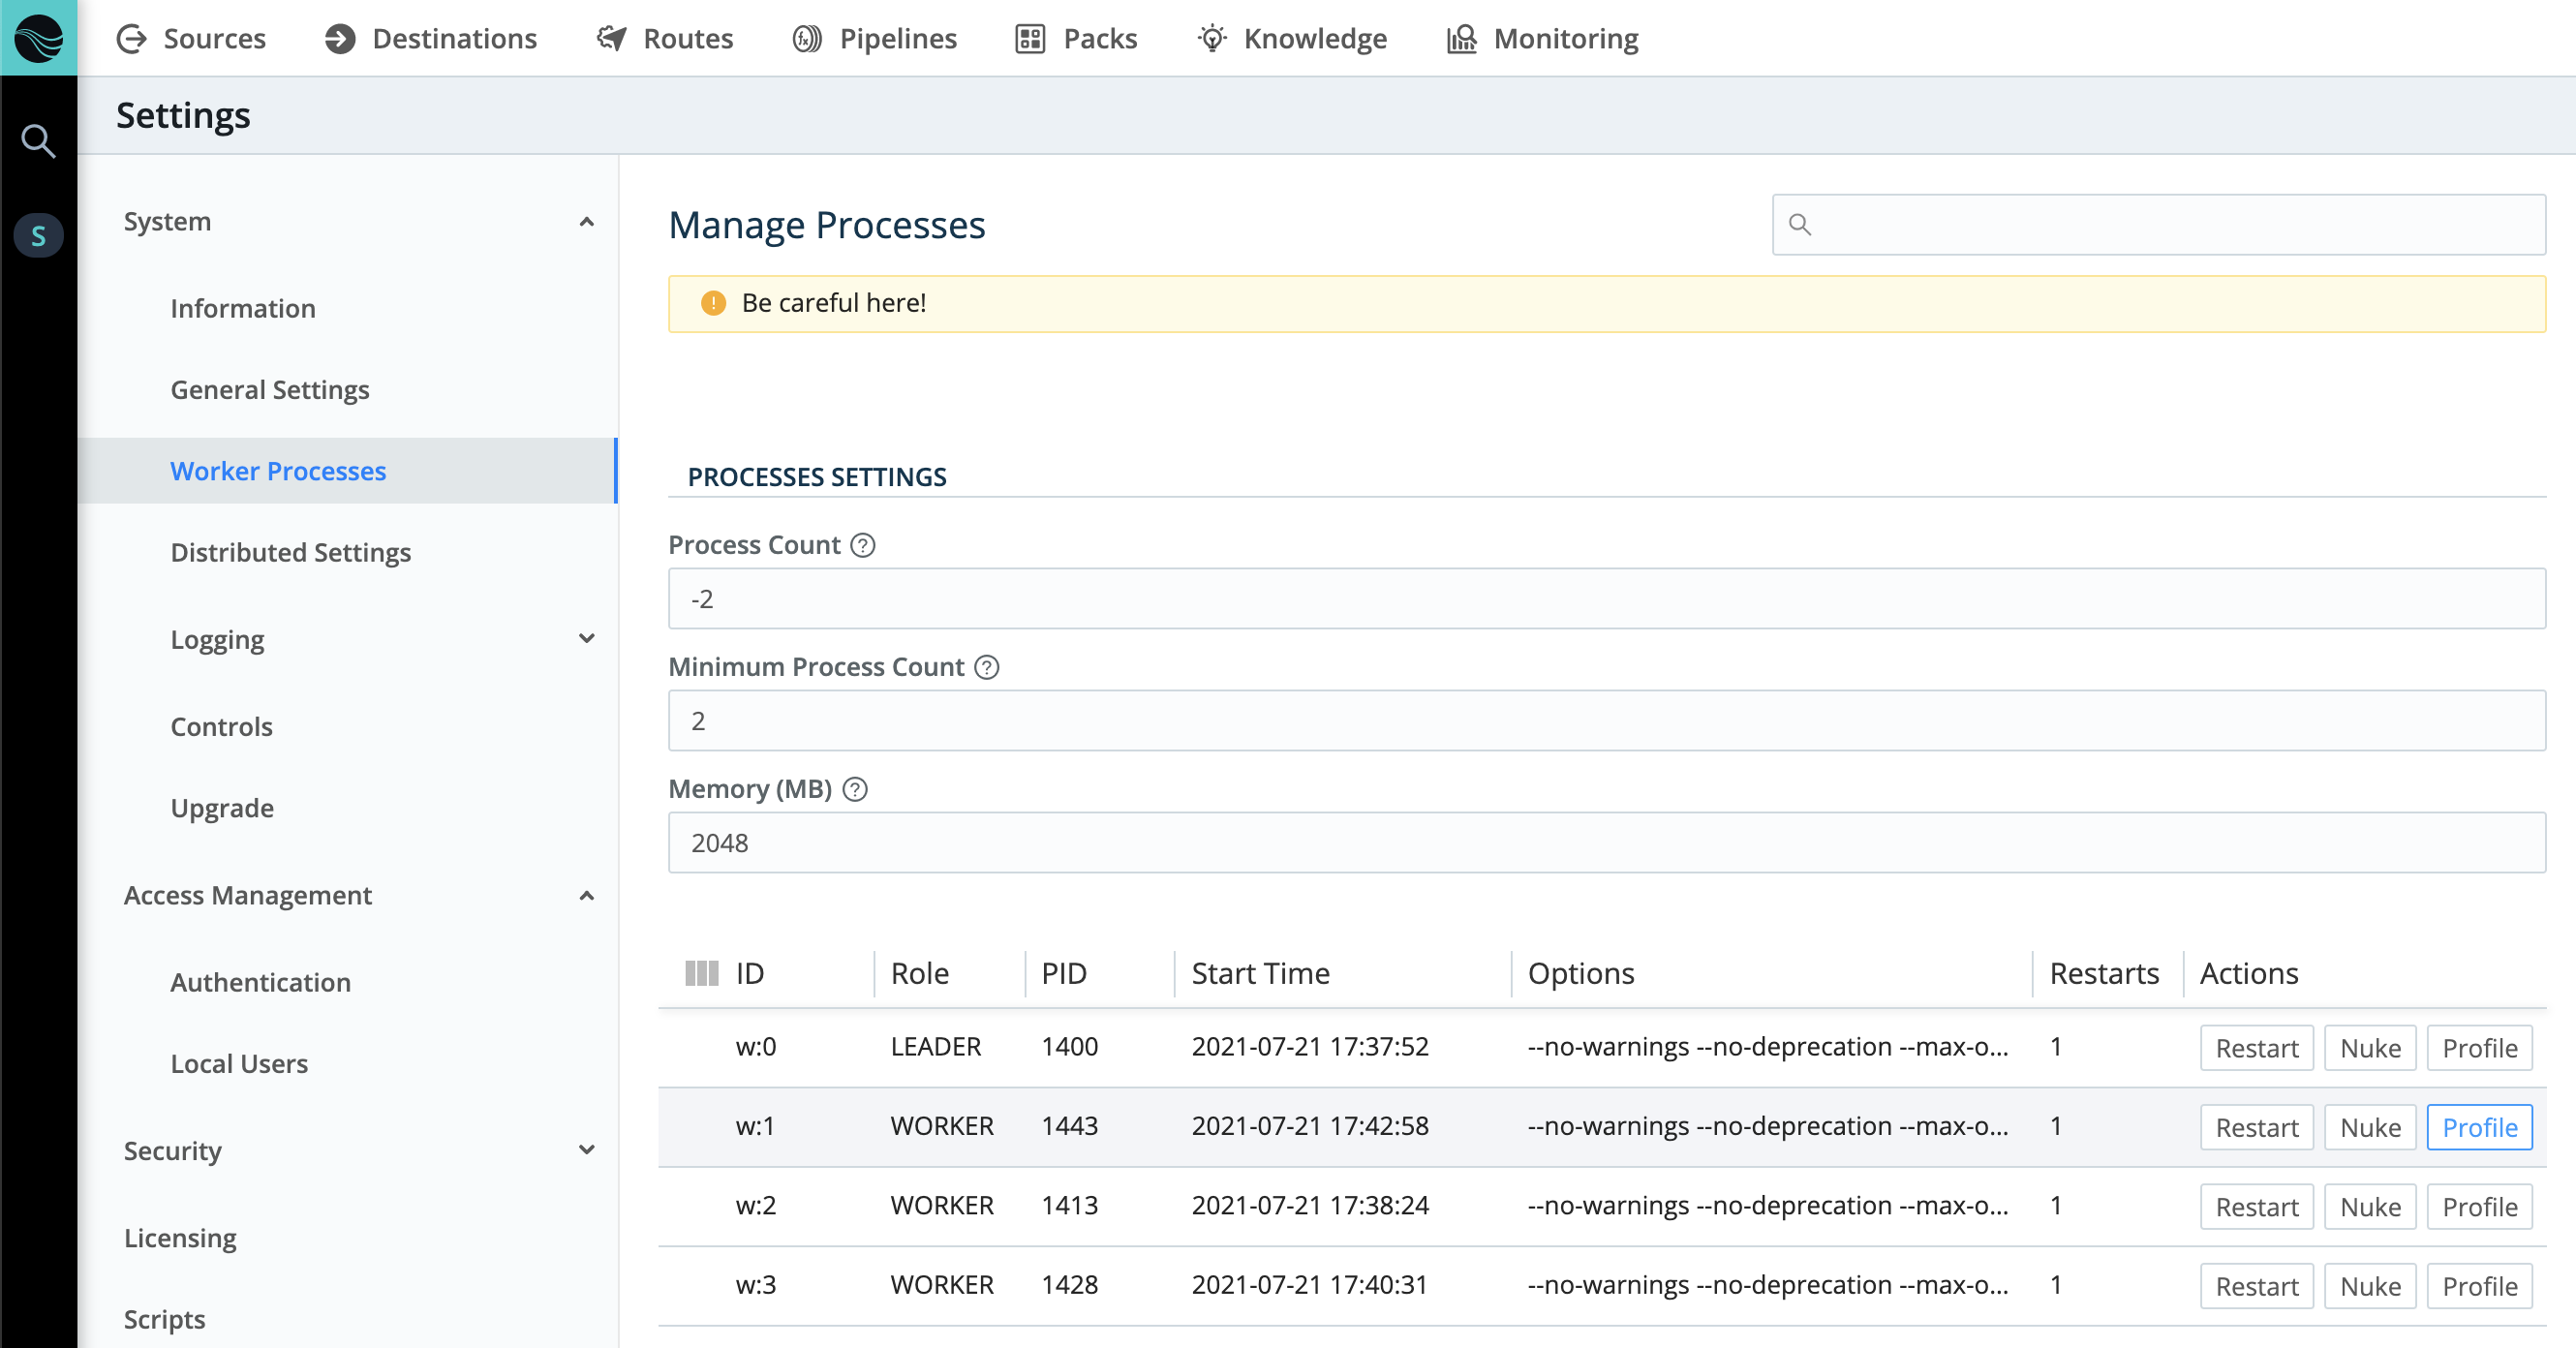Open the Process Count help tooltip icon
Screen dimensions: 2576x1348
click(863, 545)
